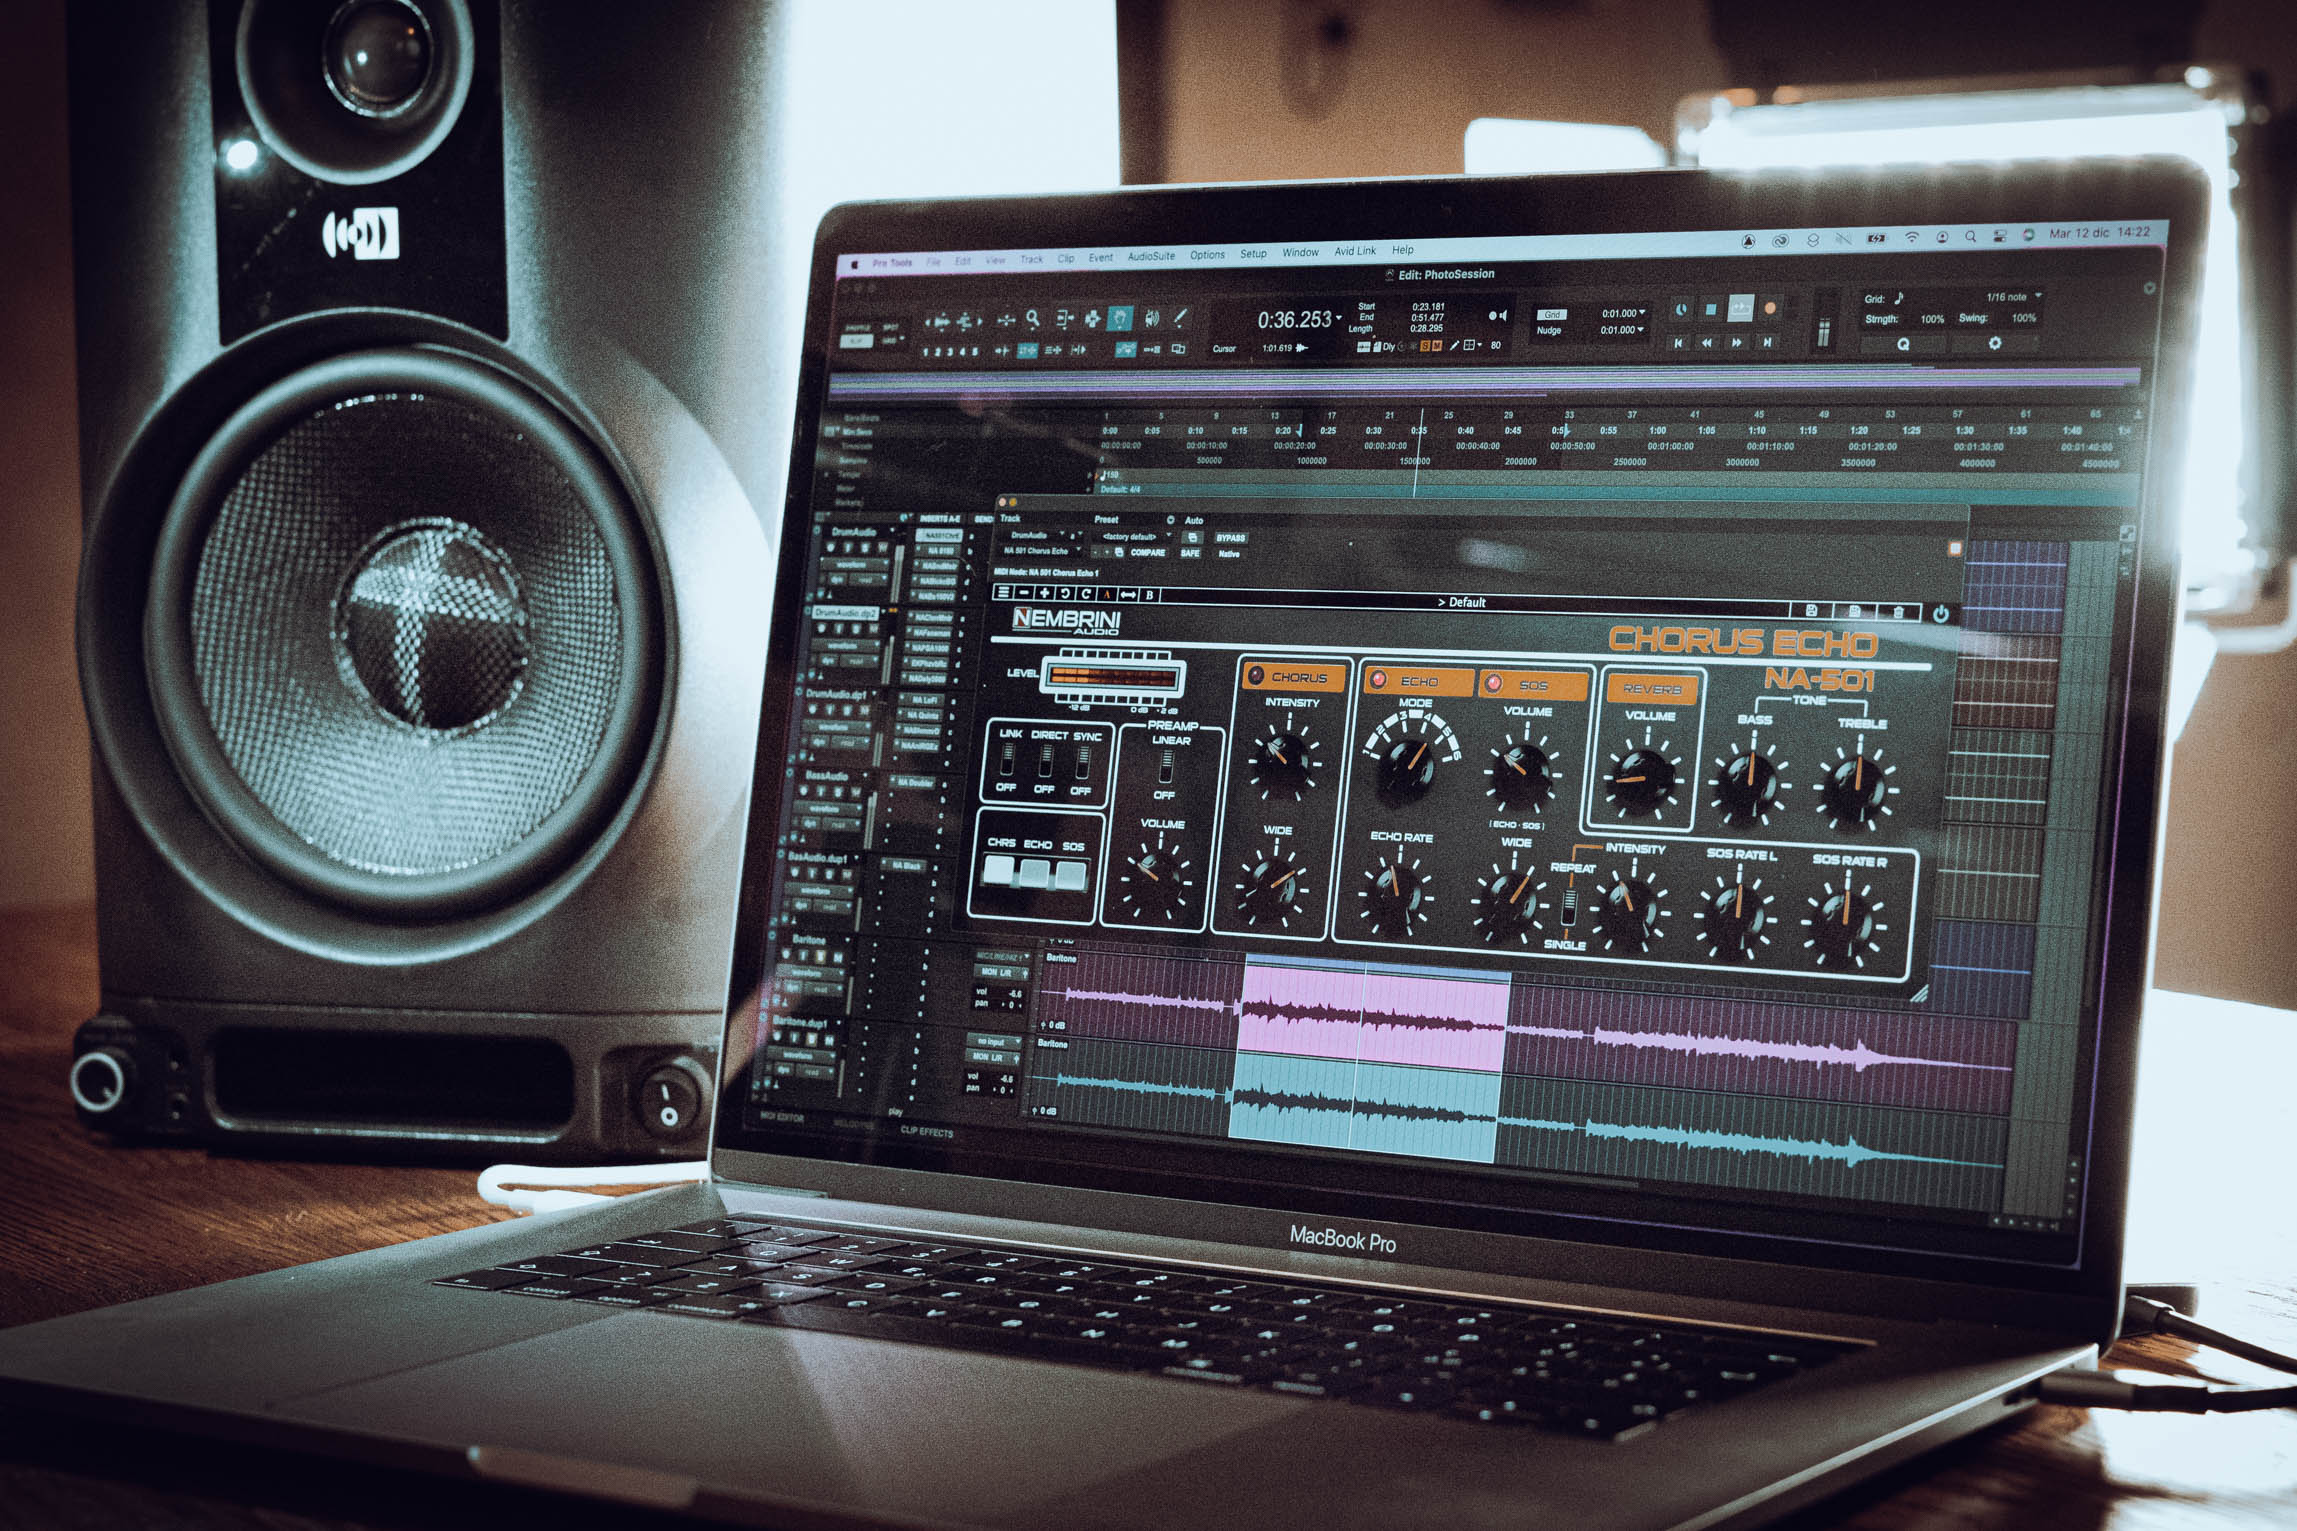Screen dimensions: 2297x1531
Task: Copy A to B with arrows icon
Action: tap(1129, 595)
